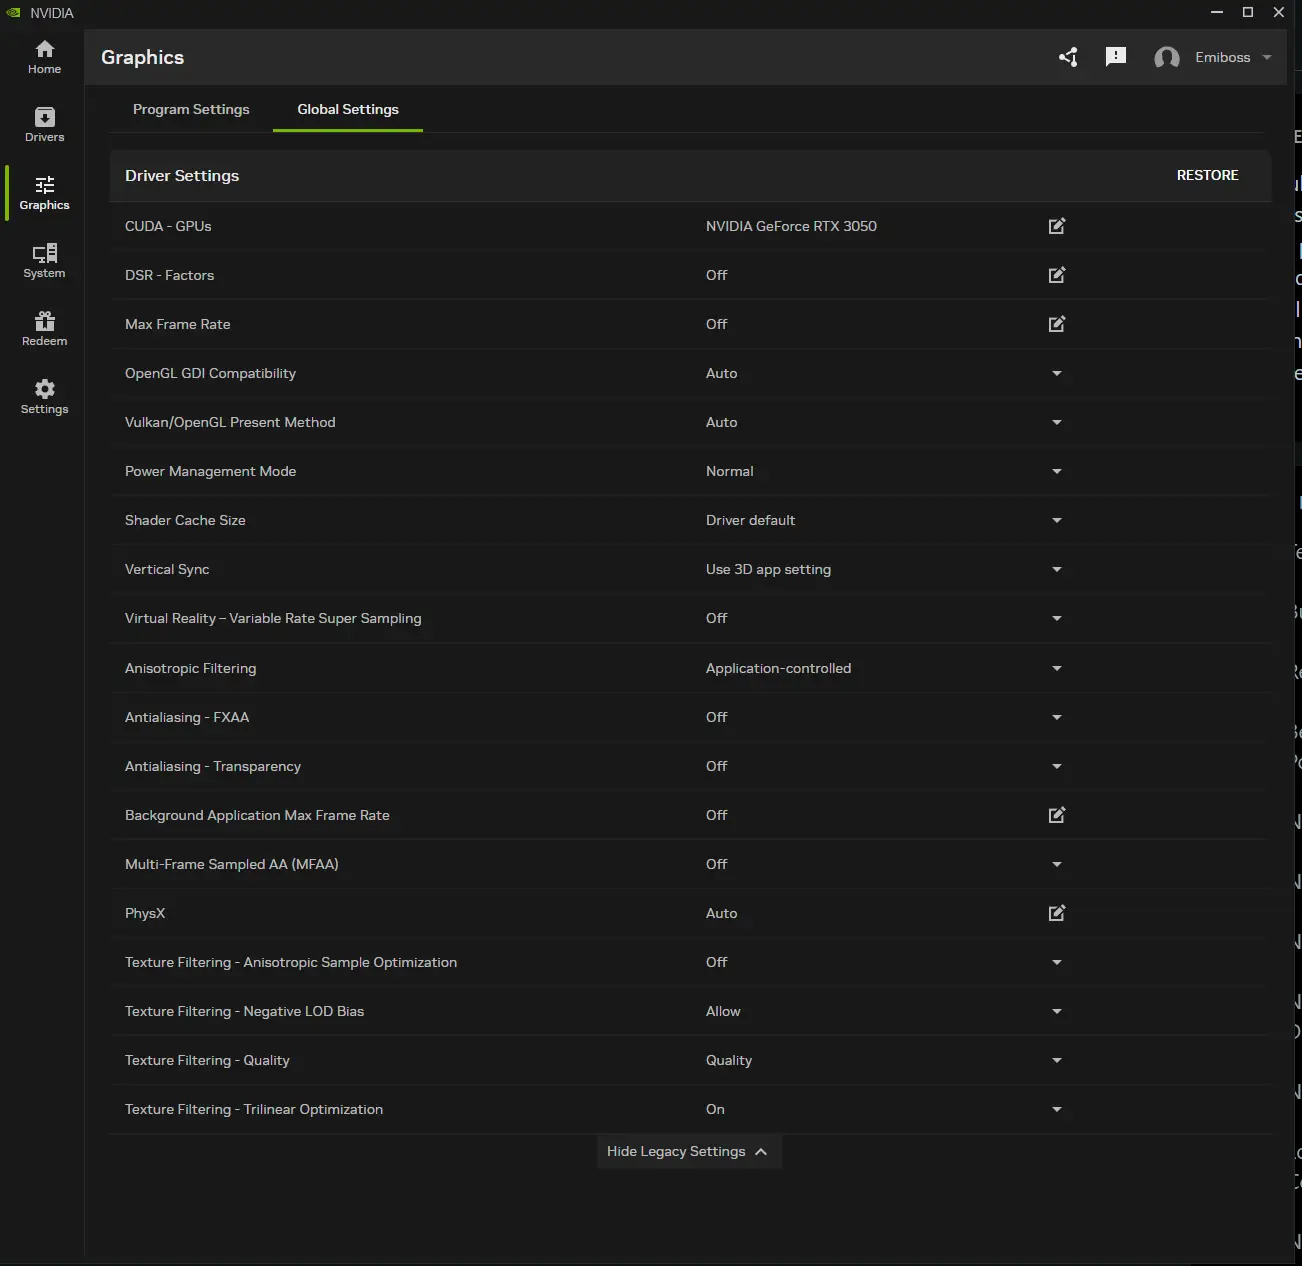The image size is (1302, 1266).
Task: Open the feedback notification icon
Action: click(x=1116, y=57)
